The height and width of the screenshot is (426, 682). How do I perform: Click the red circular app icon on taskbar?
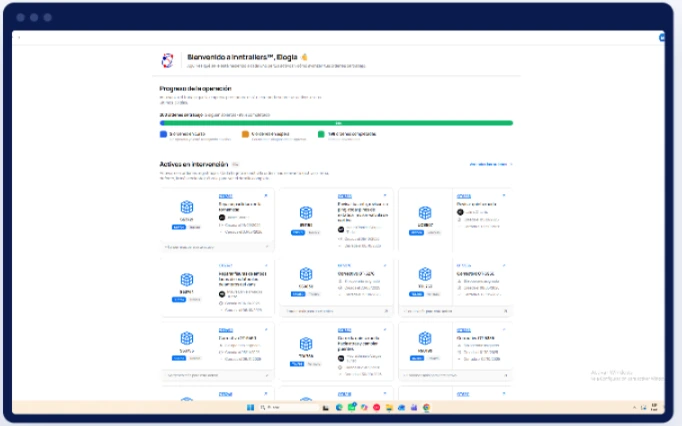click(x=377, y=407)
